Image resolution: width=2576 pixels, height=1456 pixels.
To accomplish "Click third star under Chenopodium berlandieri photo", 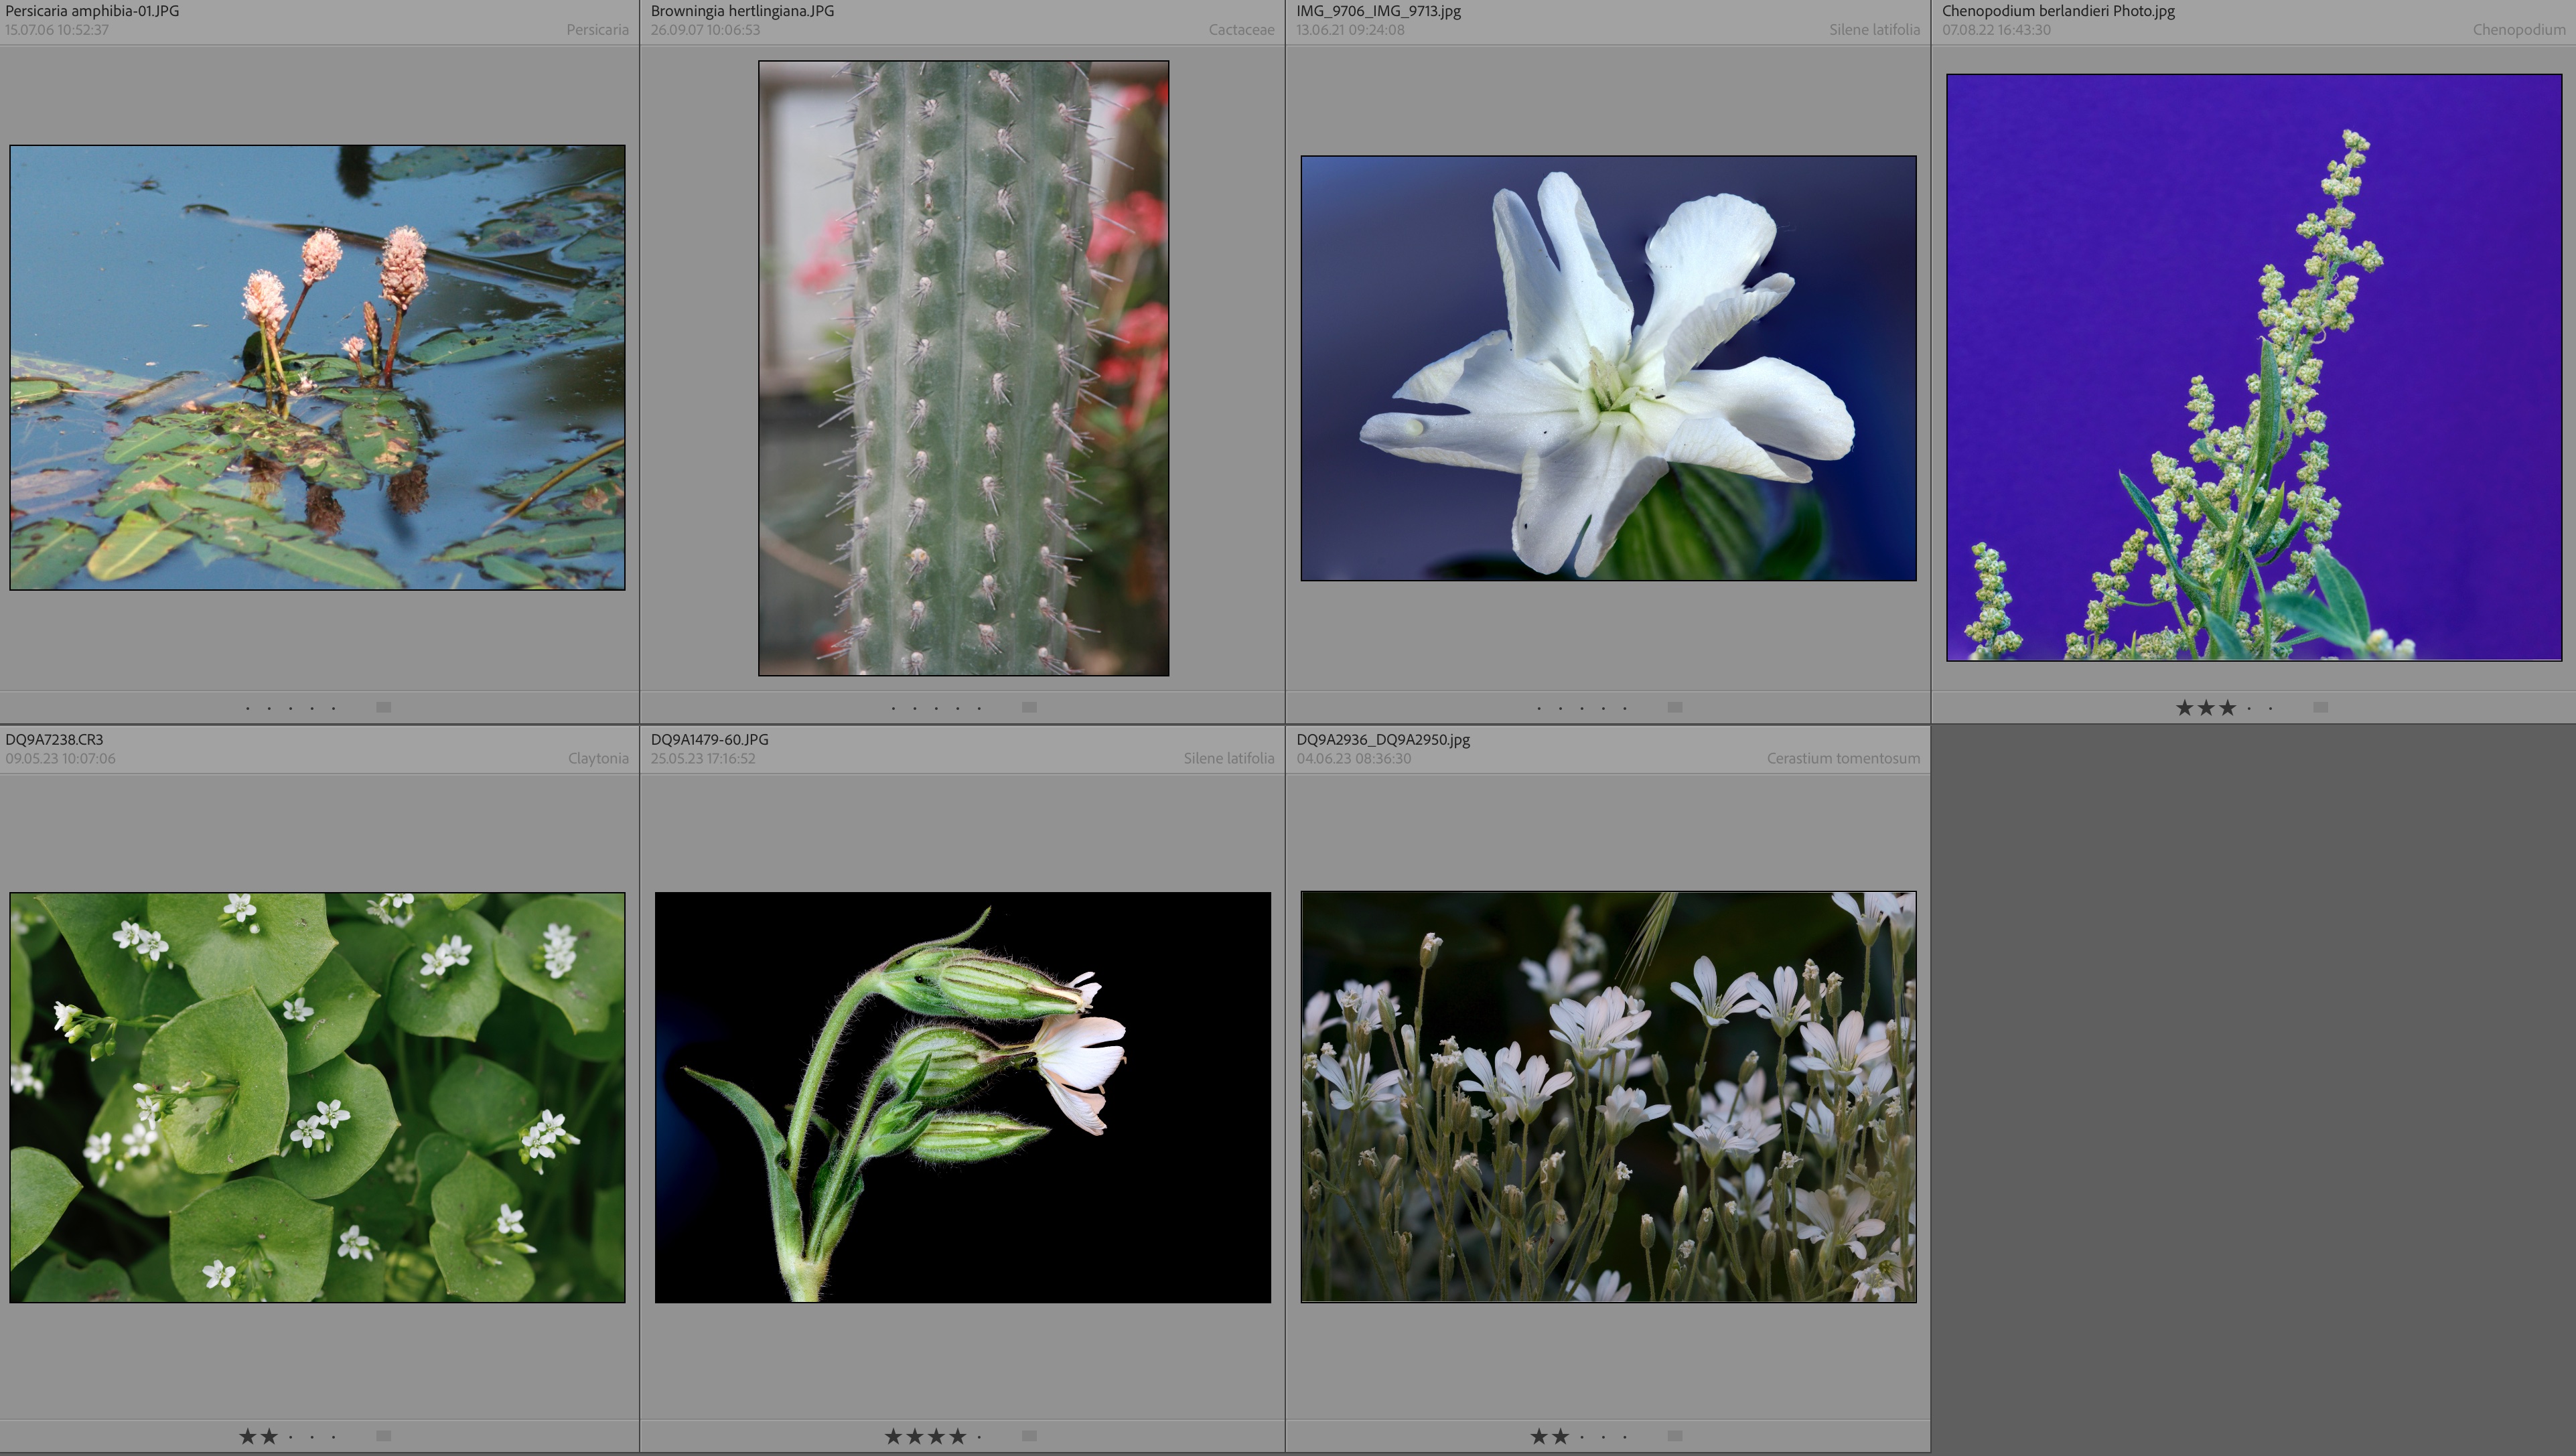I will click(x=2227, y=707).
